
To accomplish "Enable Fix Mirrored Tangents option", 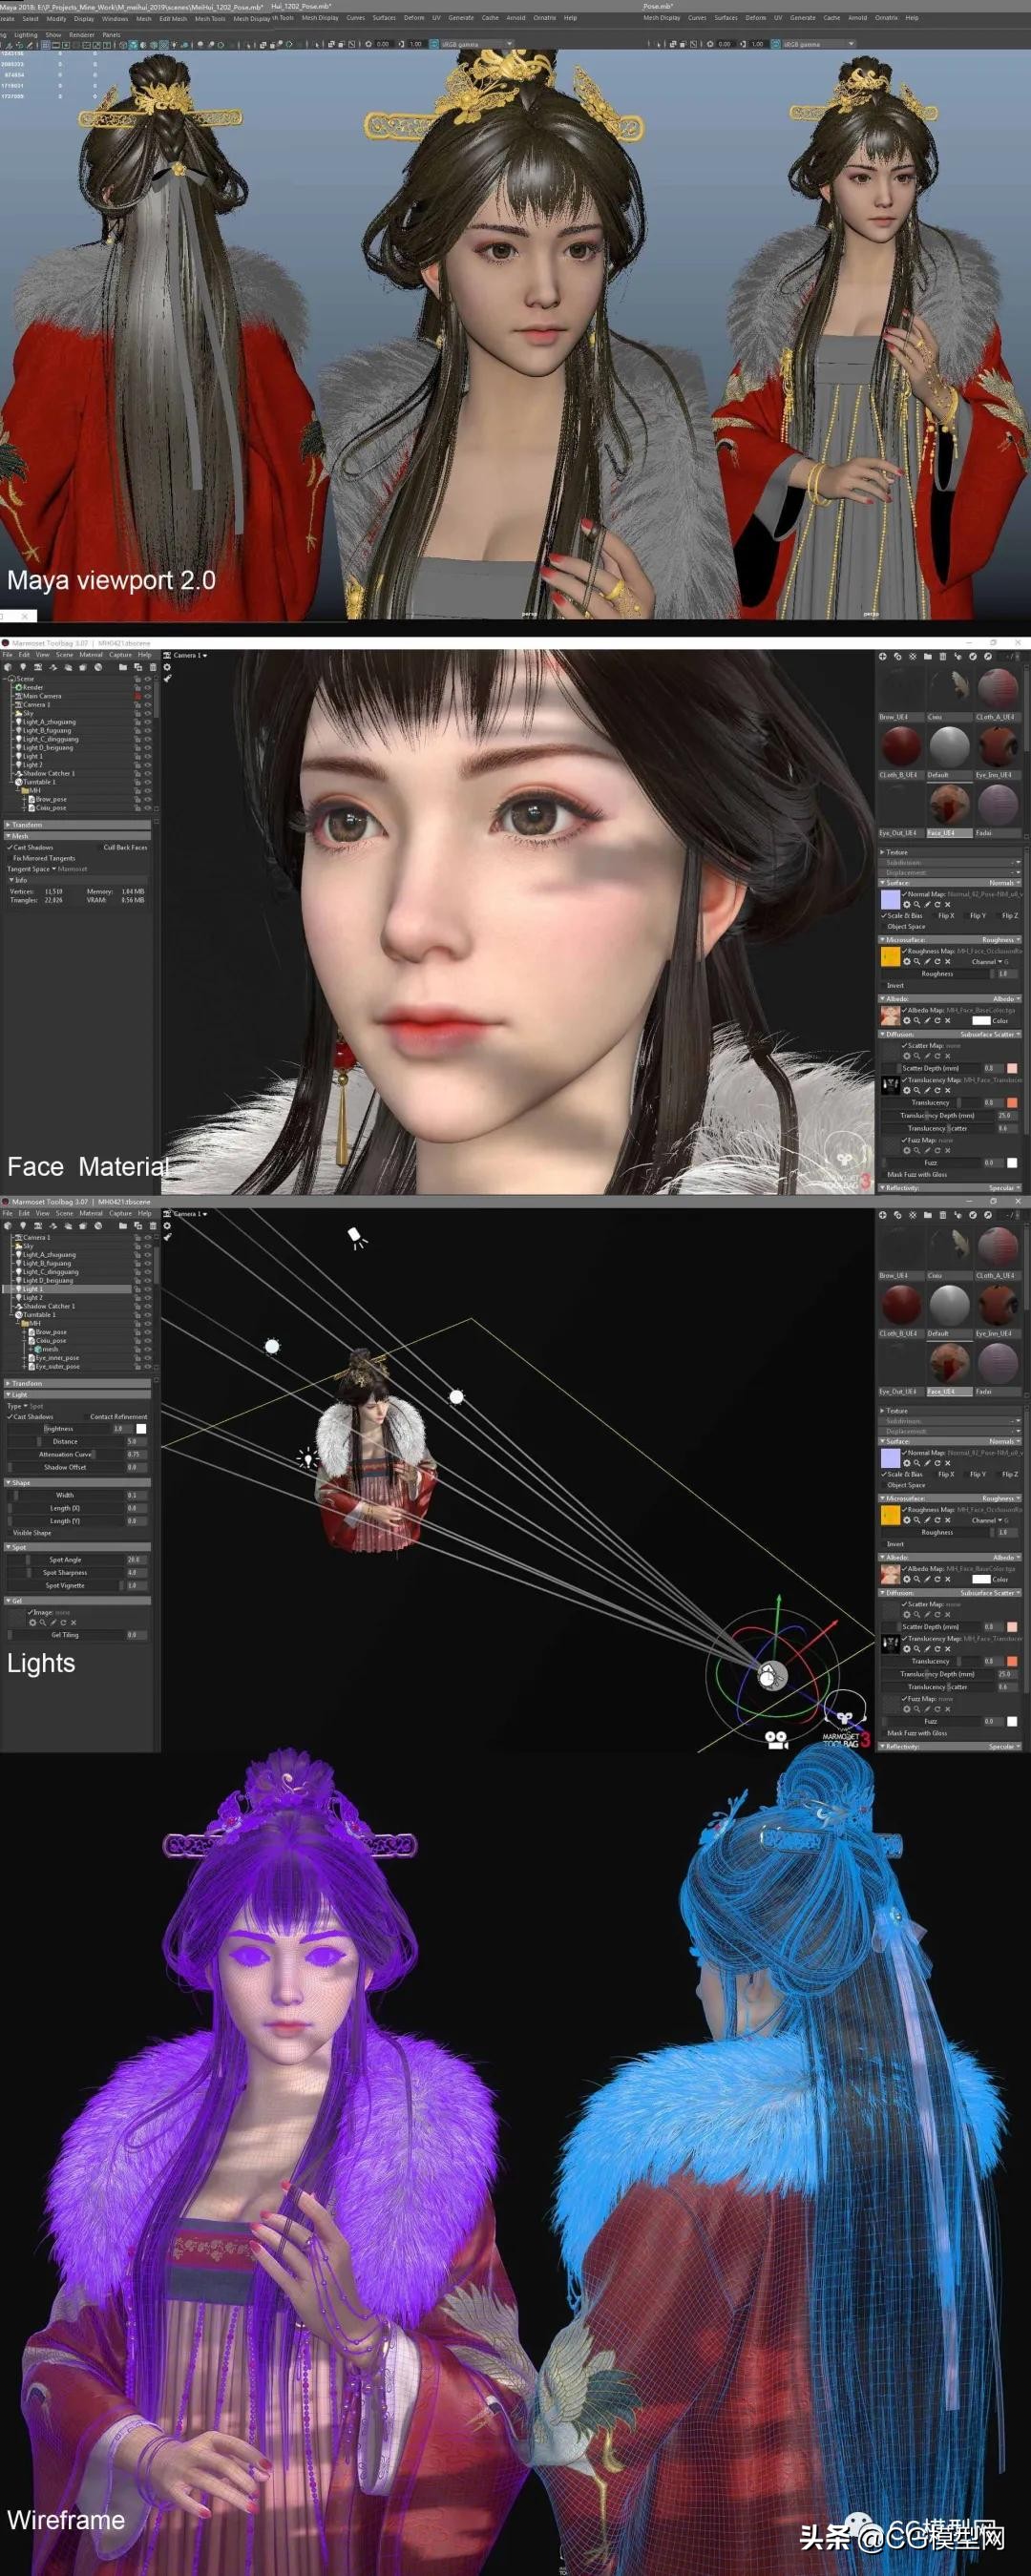I will point(42,859).
